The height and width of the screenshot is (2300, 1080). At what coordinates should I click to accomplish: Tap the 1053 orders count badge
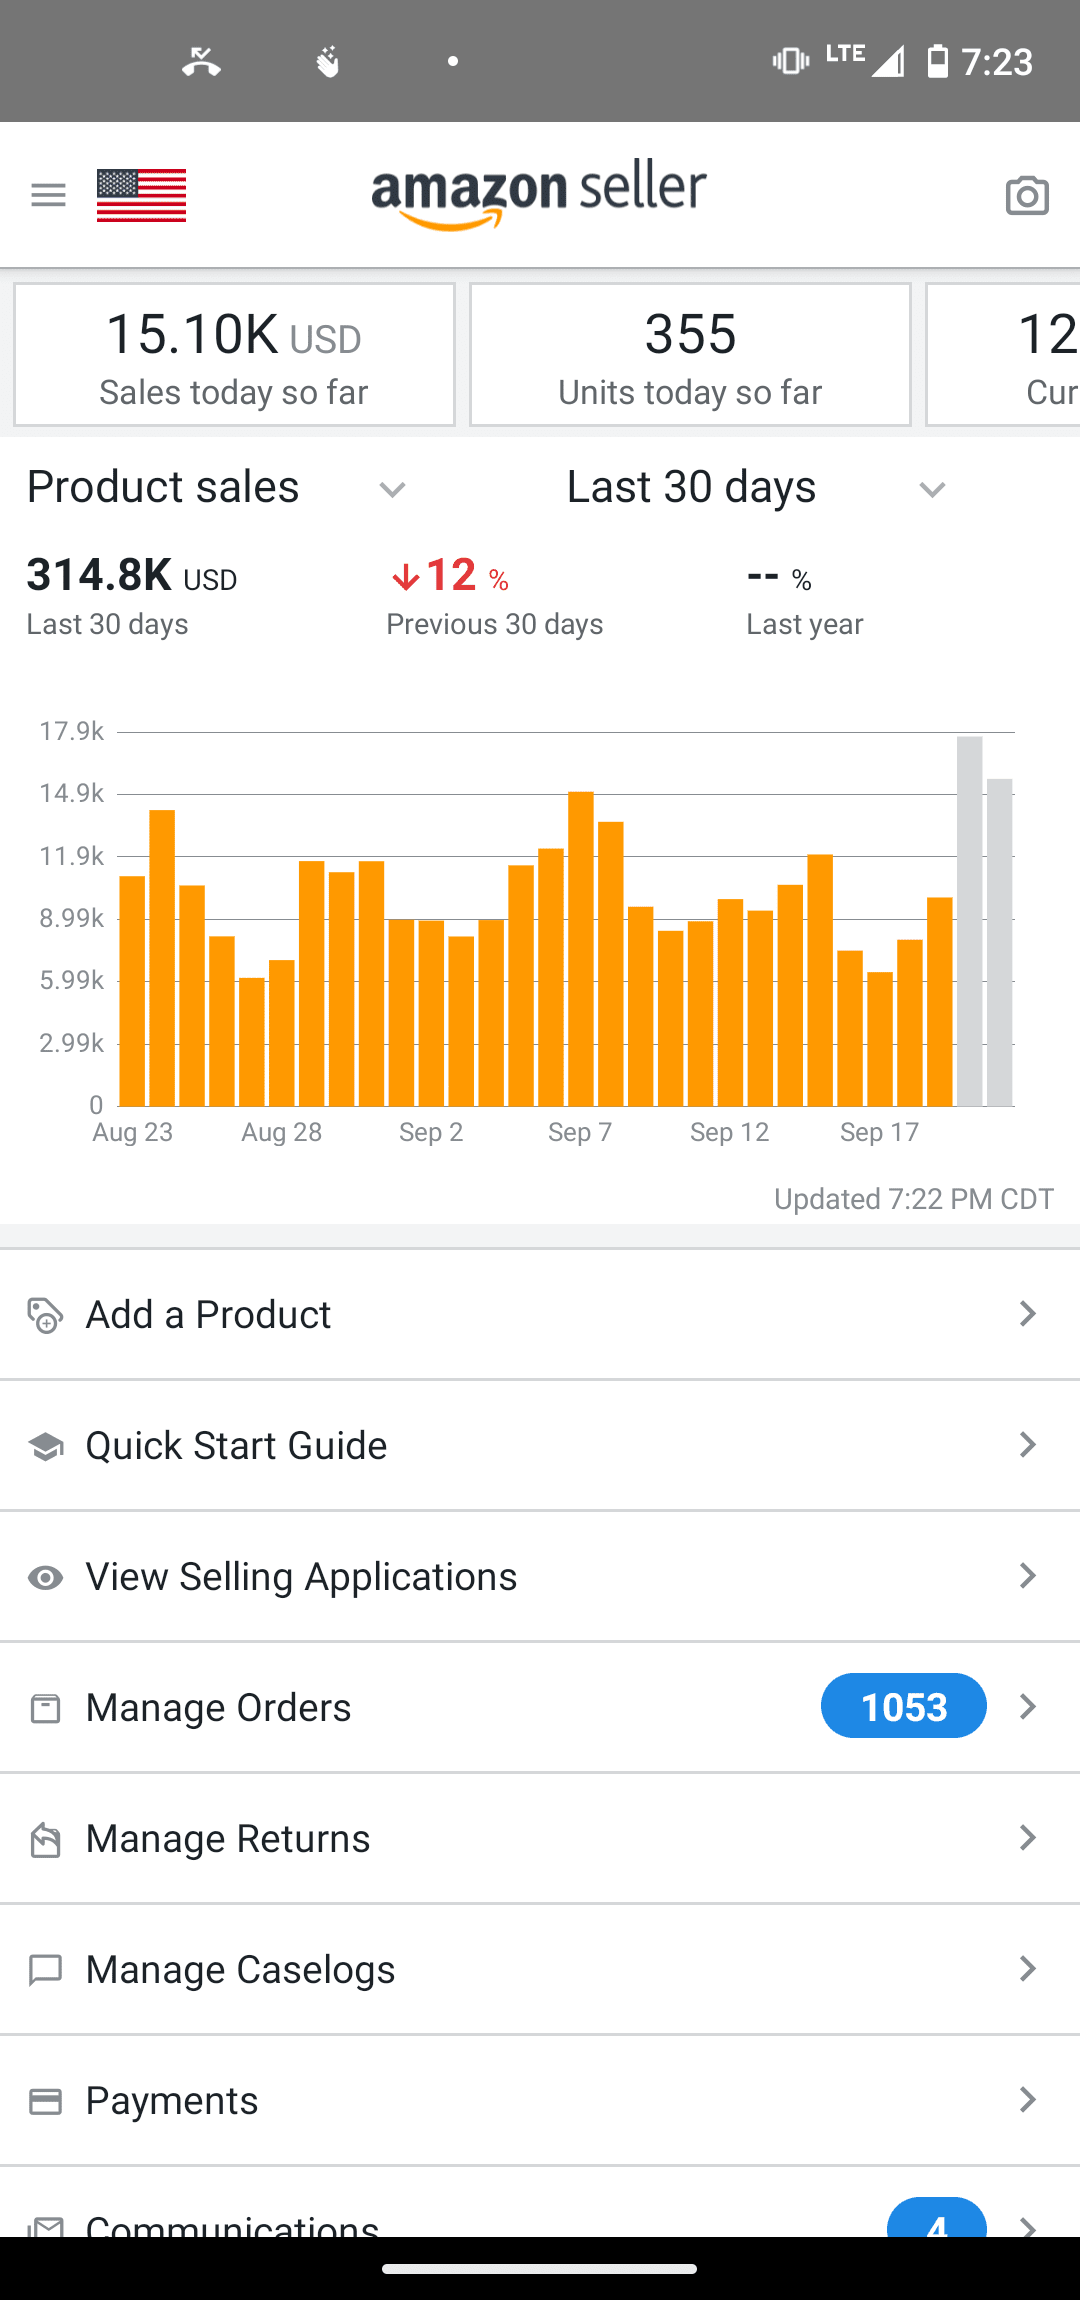903,1706
